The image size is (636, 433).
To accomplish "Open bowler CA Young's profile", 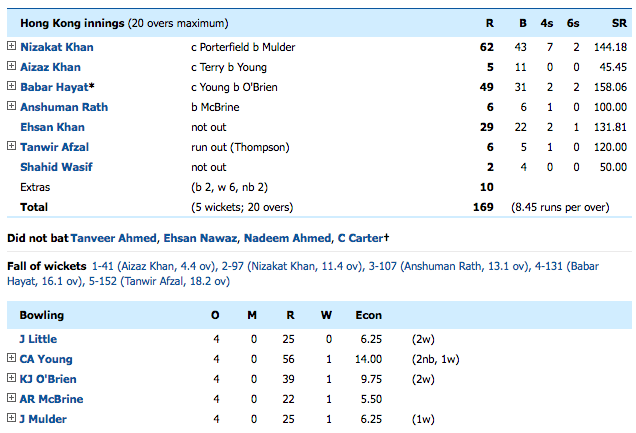I will point(46,359).
